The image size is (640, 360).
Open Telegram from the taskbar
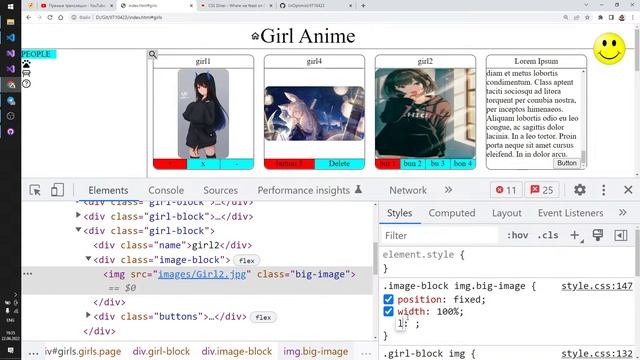(11, 100)
